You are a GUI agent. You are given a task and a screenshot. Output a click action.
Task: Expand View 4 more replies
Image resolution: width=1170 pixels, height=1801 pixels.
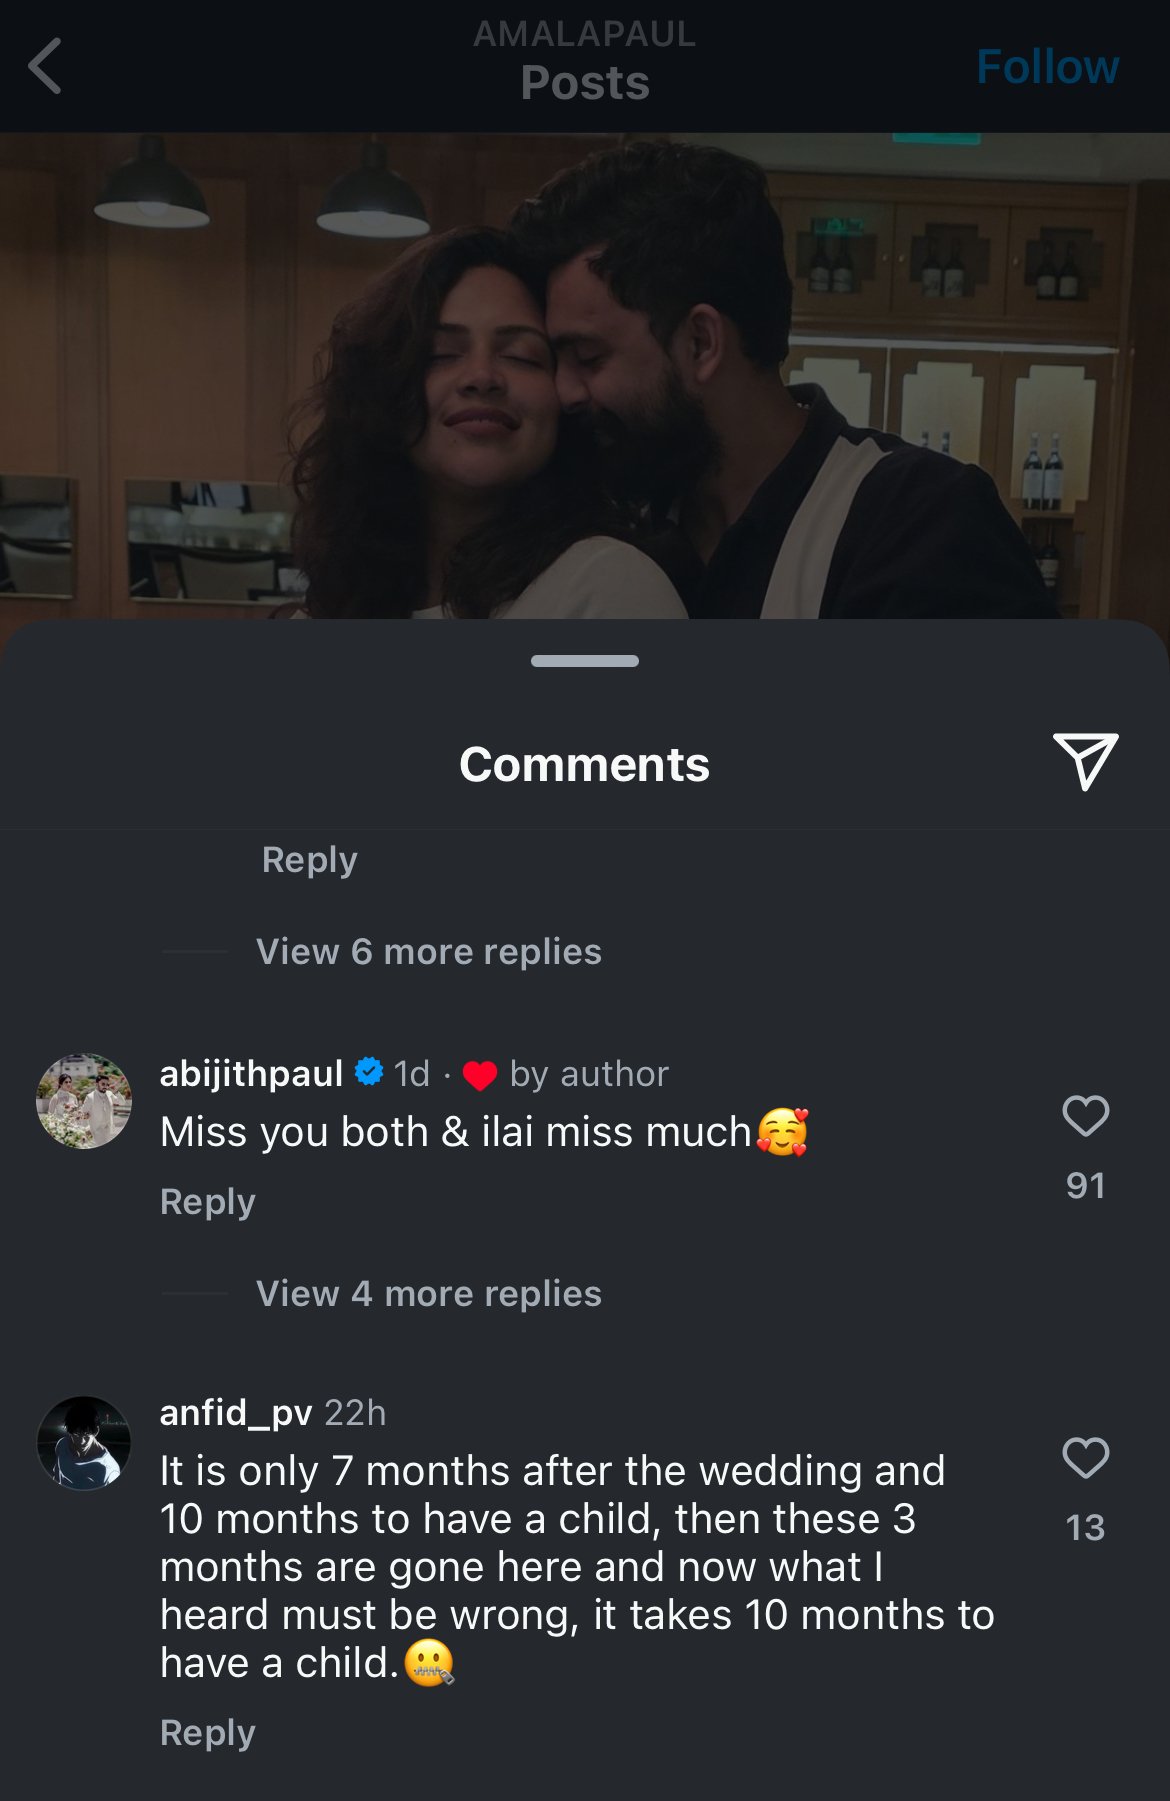tap(428, 1294)
